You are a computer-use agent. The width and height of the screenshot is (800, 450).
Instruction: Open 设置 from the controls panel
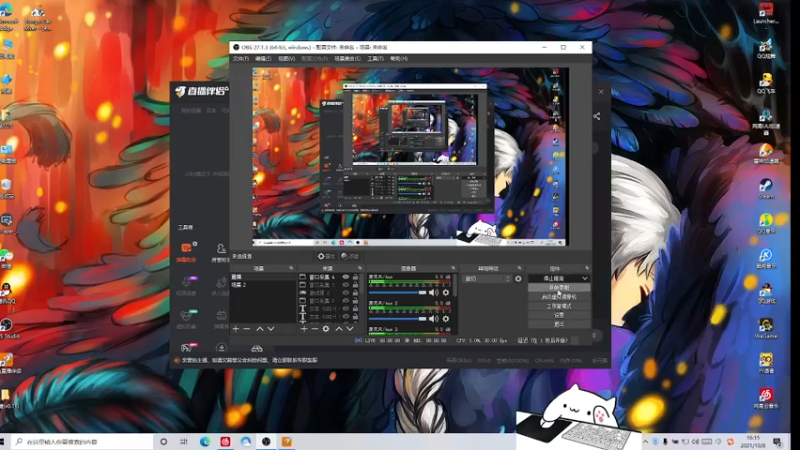pyautogui.click(x=559, y=315)
